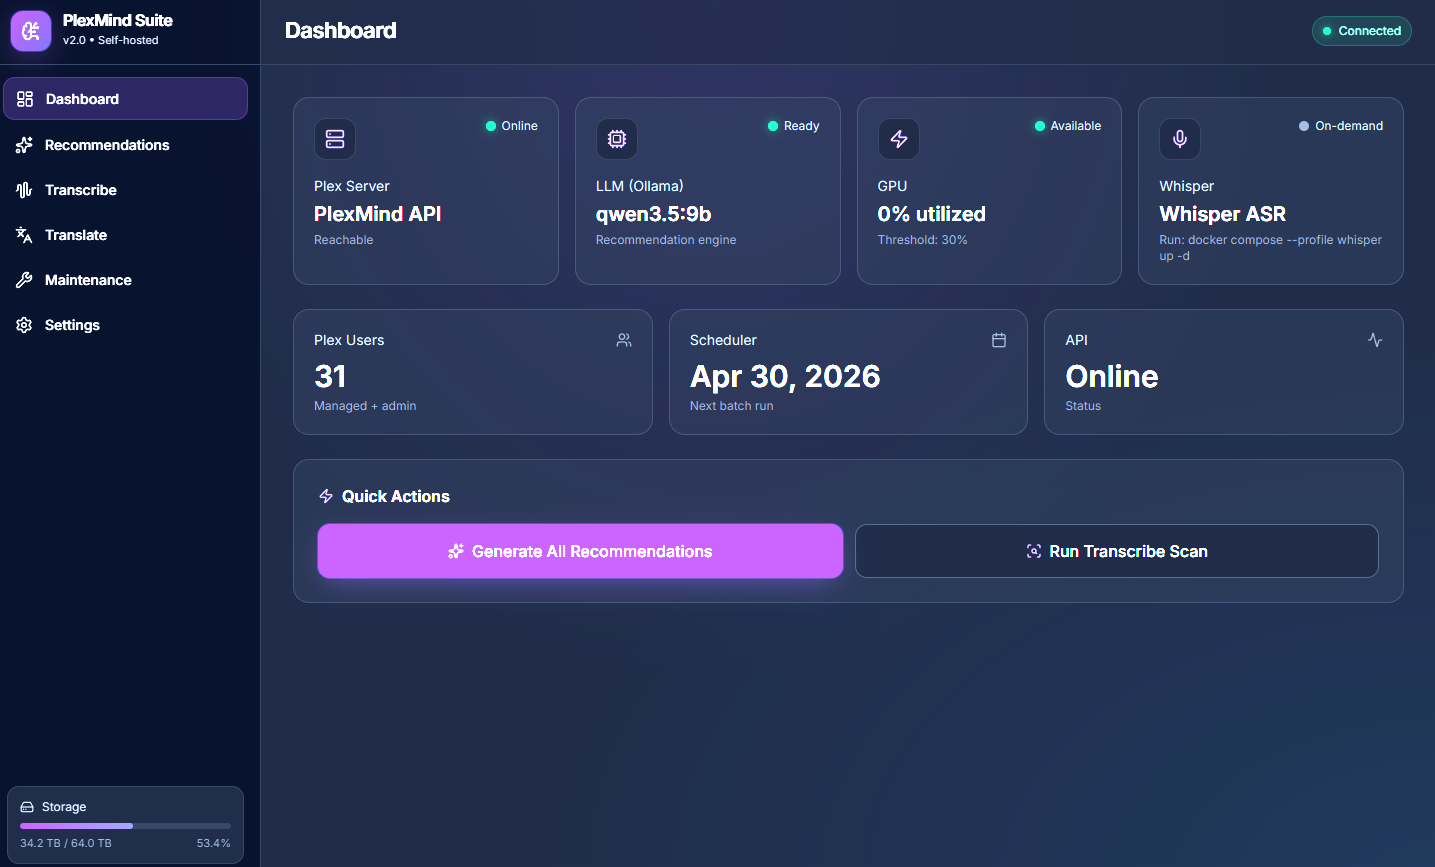Click the Reachable status text
1435x867 pixels.
(344, 240)
